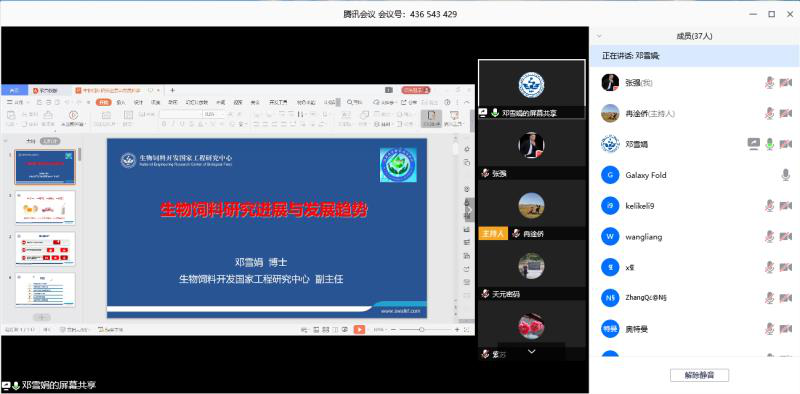Click the 邓雪娟的屏幕共享 tile

[532, 89]
